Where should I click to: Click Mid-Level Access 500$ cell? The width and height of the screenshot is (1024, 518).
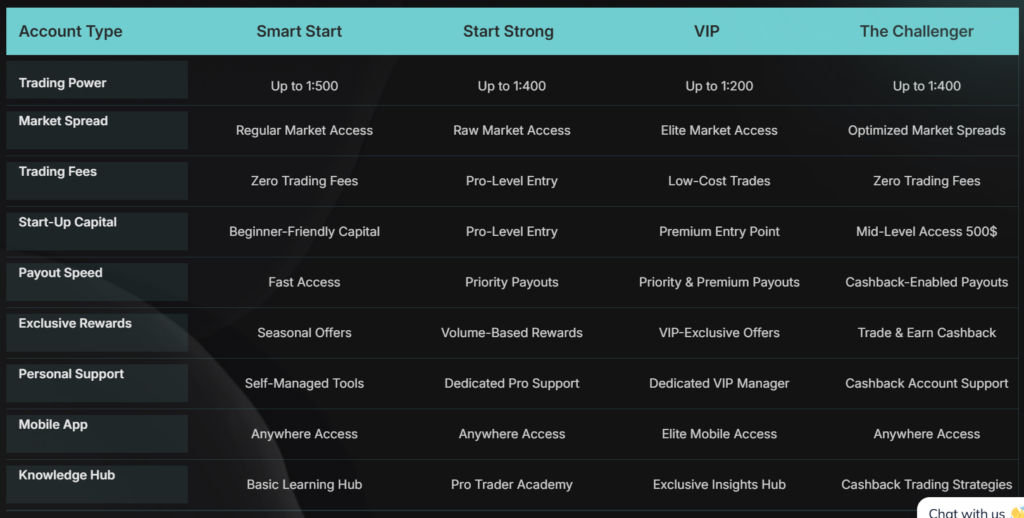point(927,231)
